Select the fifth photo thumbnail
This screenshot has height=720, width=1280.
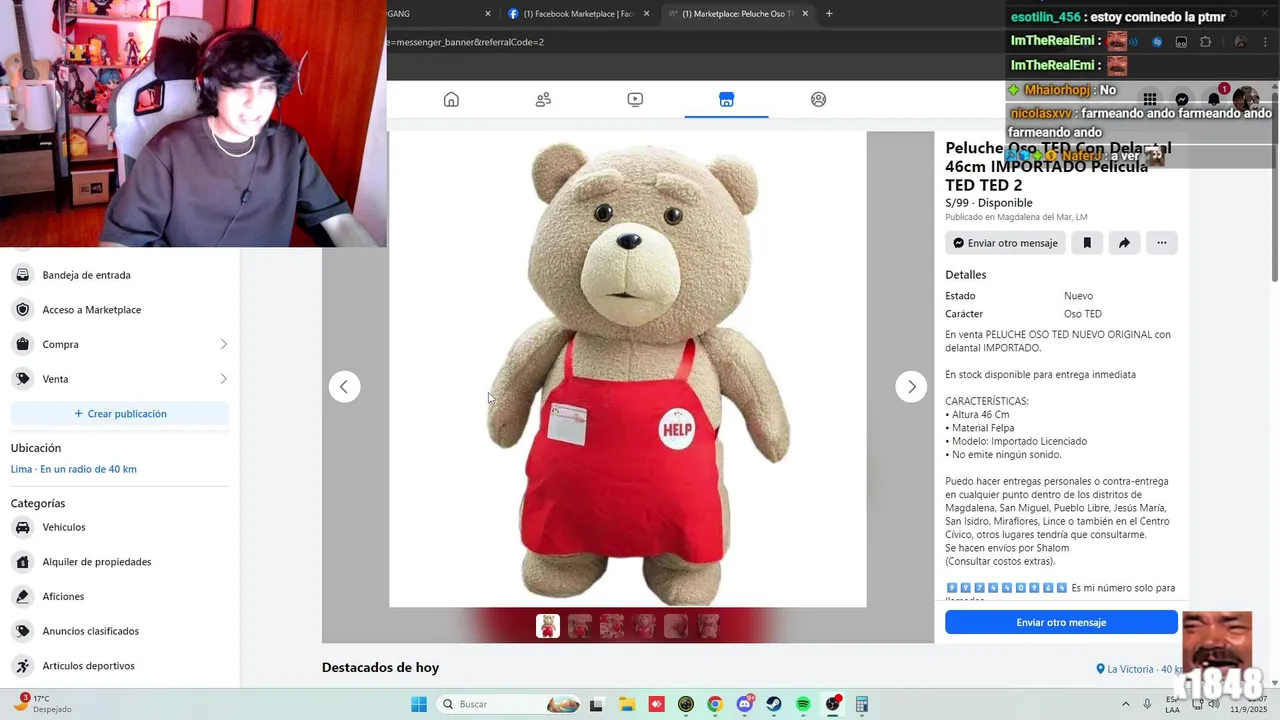pyautogui.click(x=676, y=626)
